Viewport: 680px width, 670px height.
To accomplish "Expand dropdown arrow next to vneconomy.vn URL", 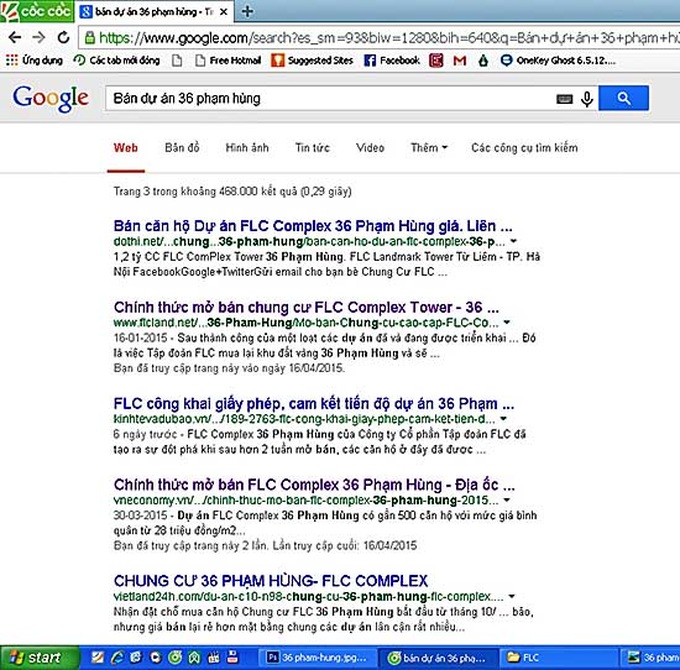I will coord(506,500).
